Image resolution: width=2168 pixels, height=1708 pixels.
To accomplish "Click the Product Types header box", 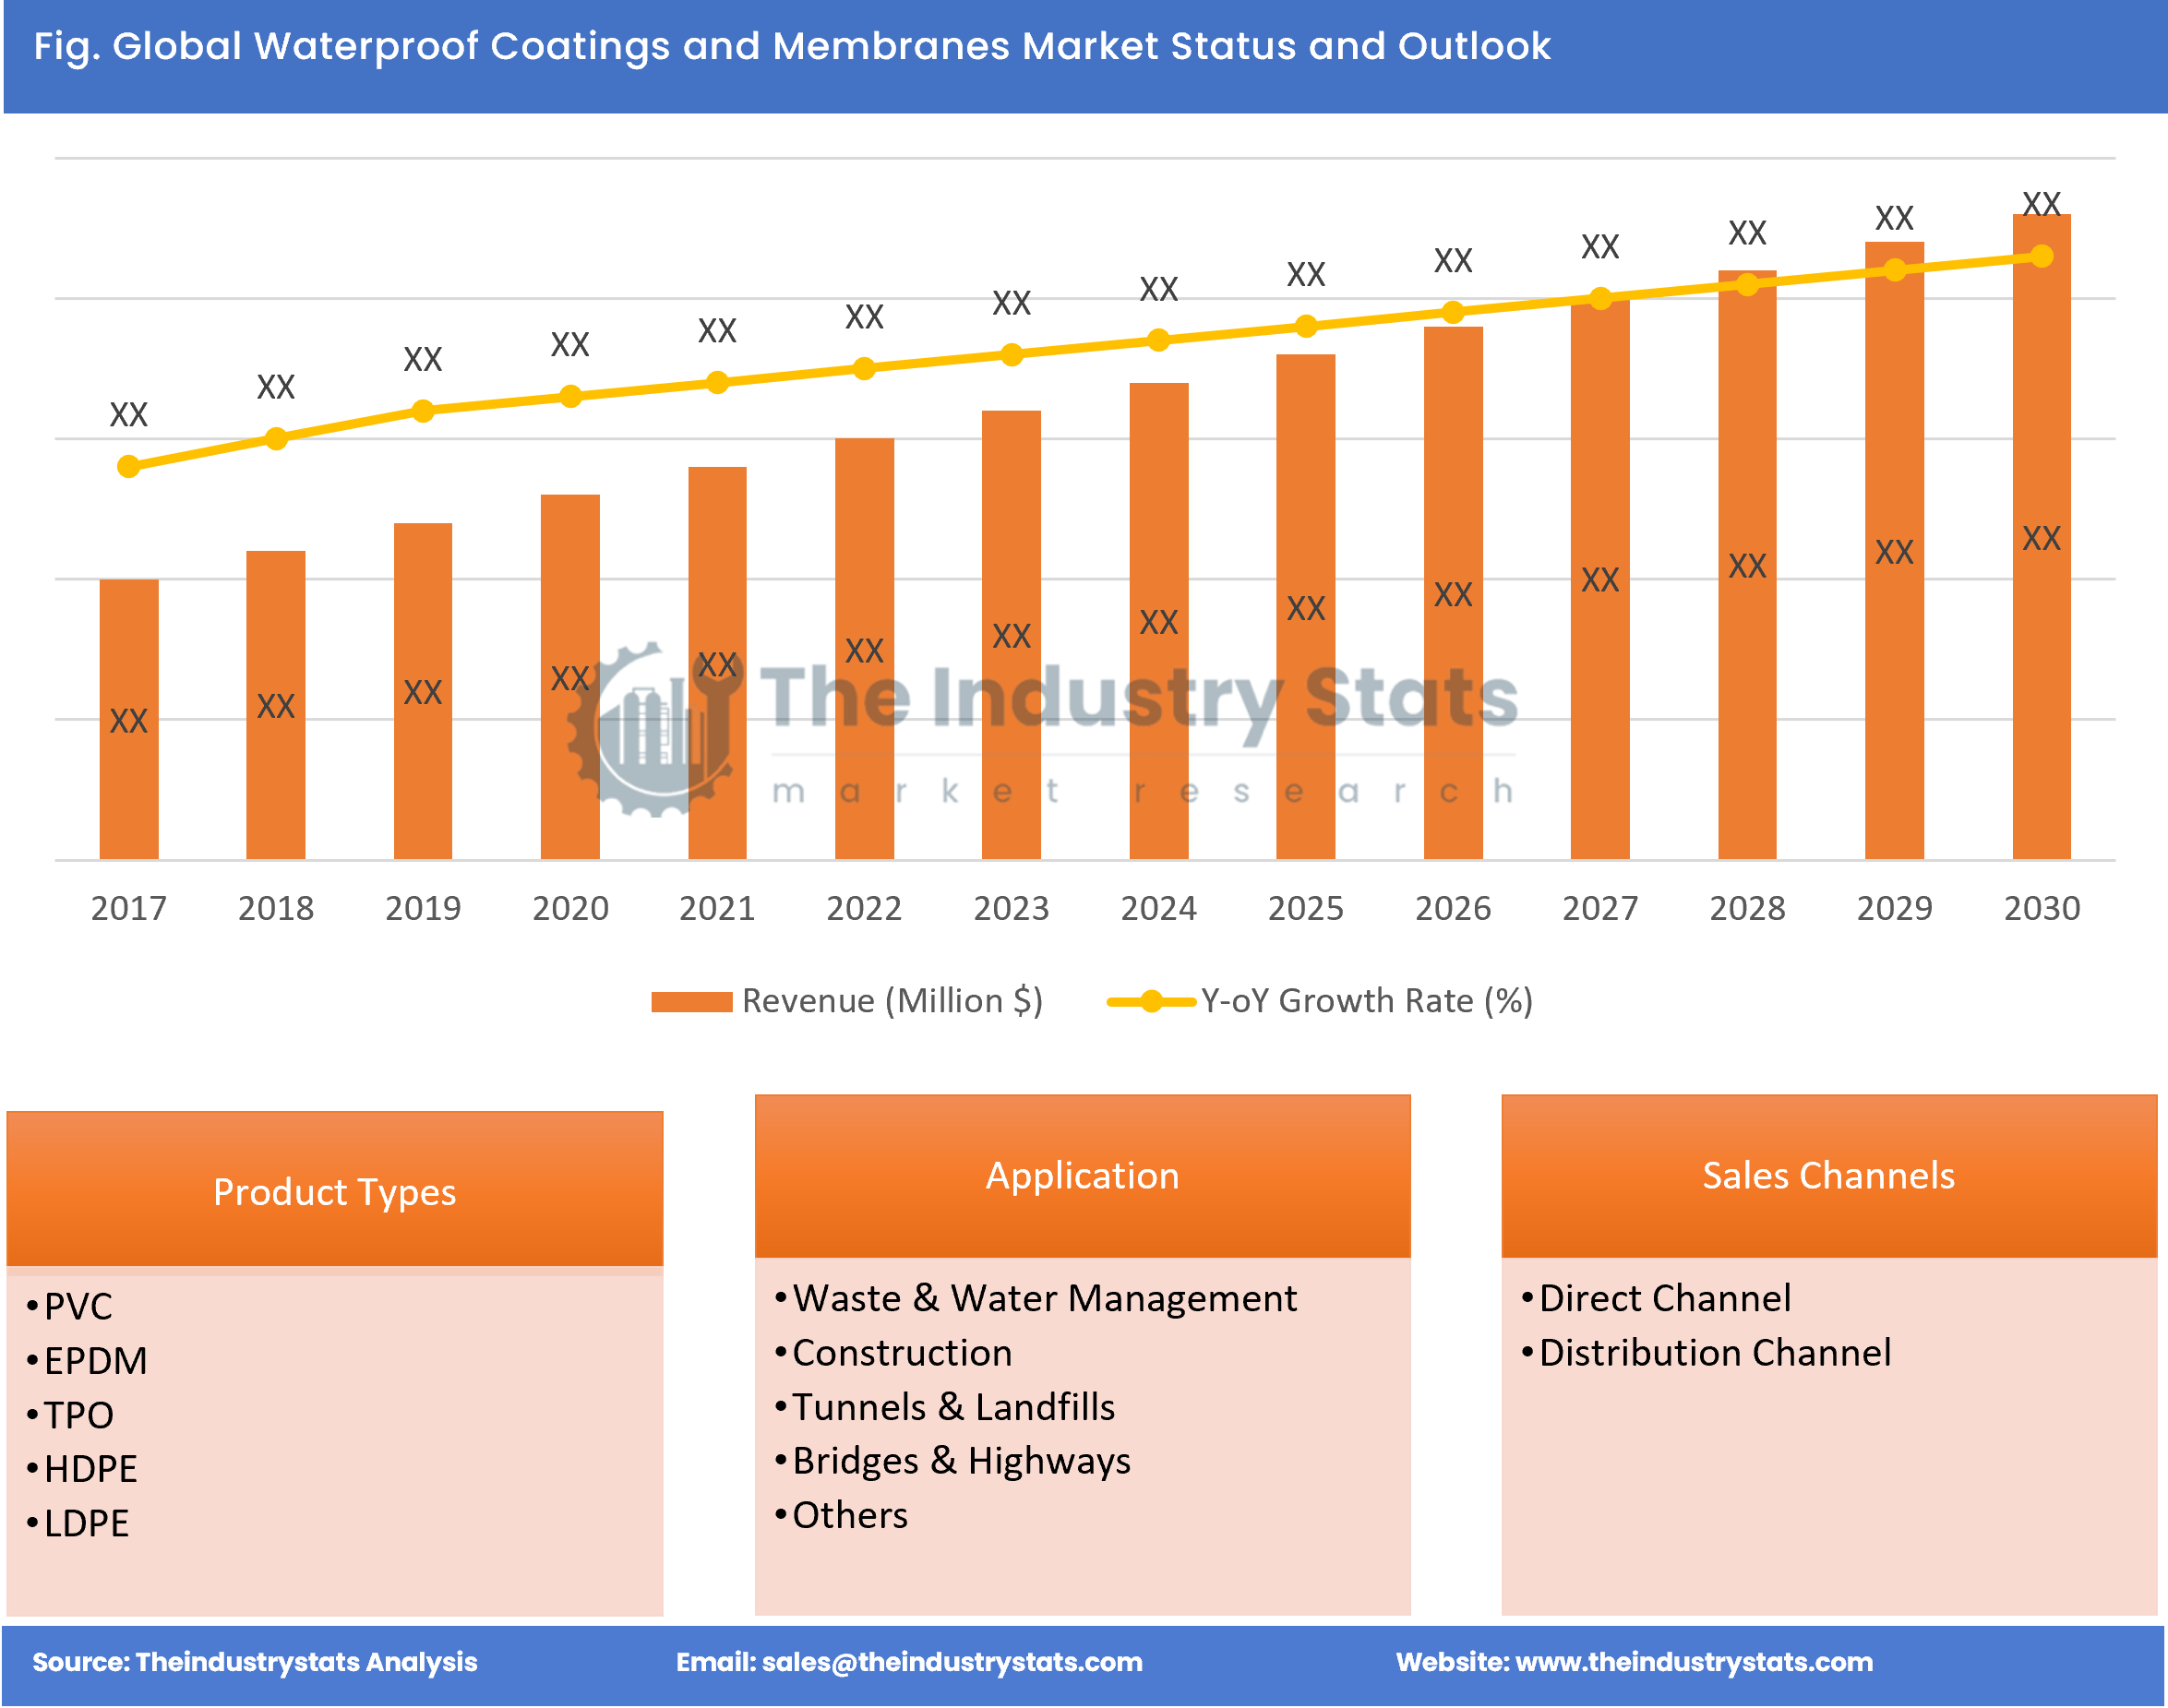I will pos(335,1189).
